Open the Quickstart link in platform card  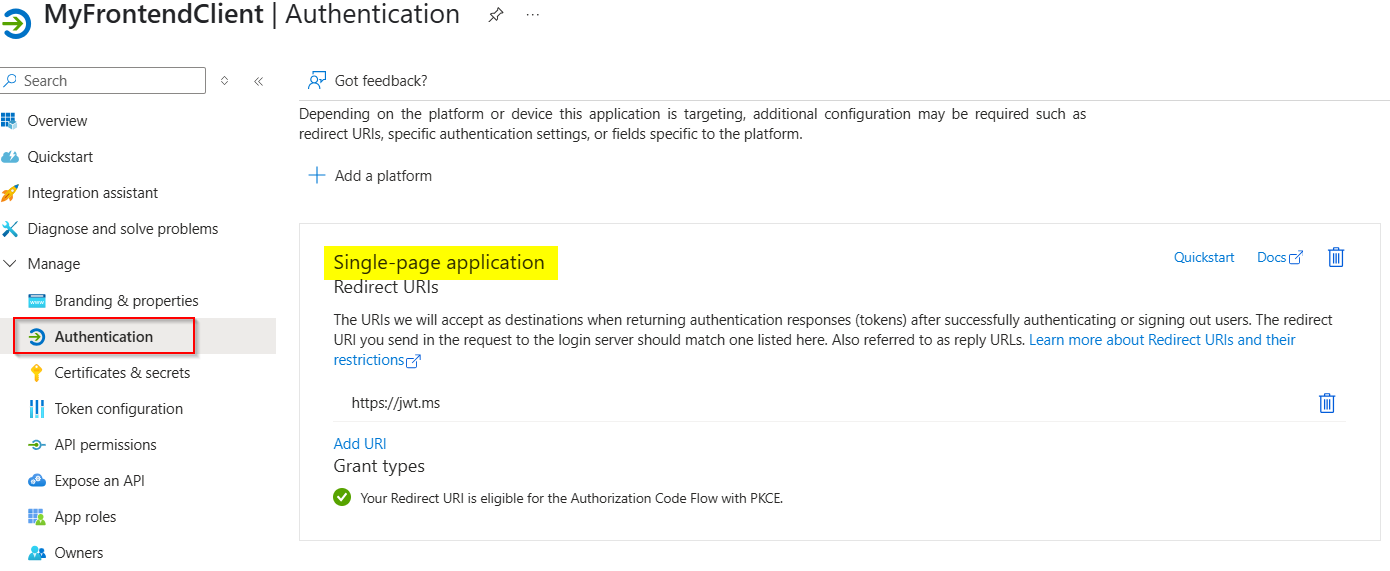click(x=1204, y=258)
